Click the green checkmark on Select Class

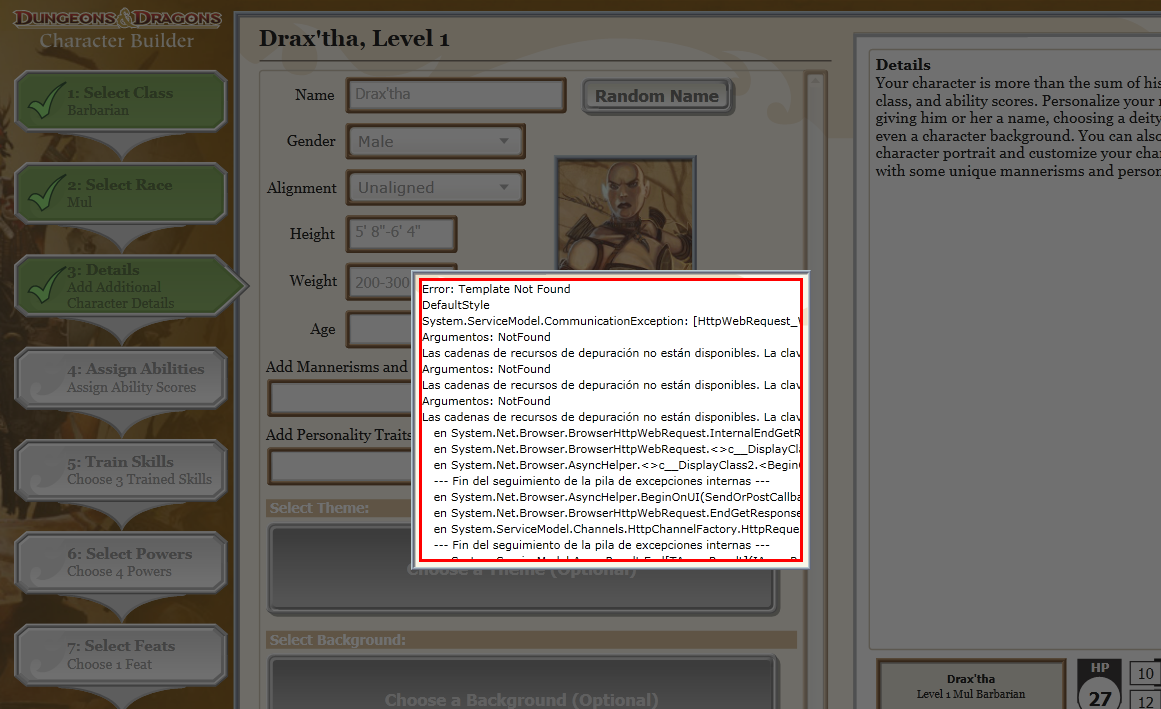(45, 101)
